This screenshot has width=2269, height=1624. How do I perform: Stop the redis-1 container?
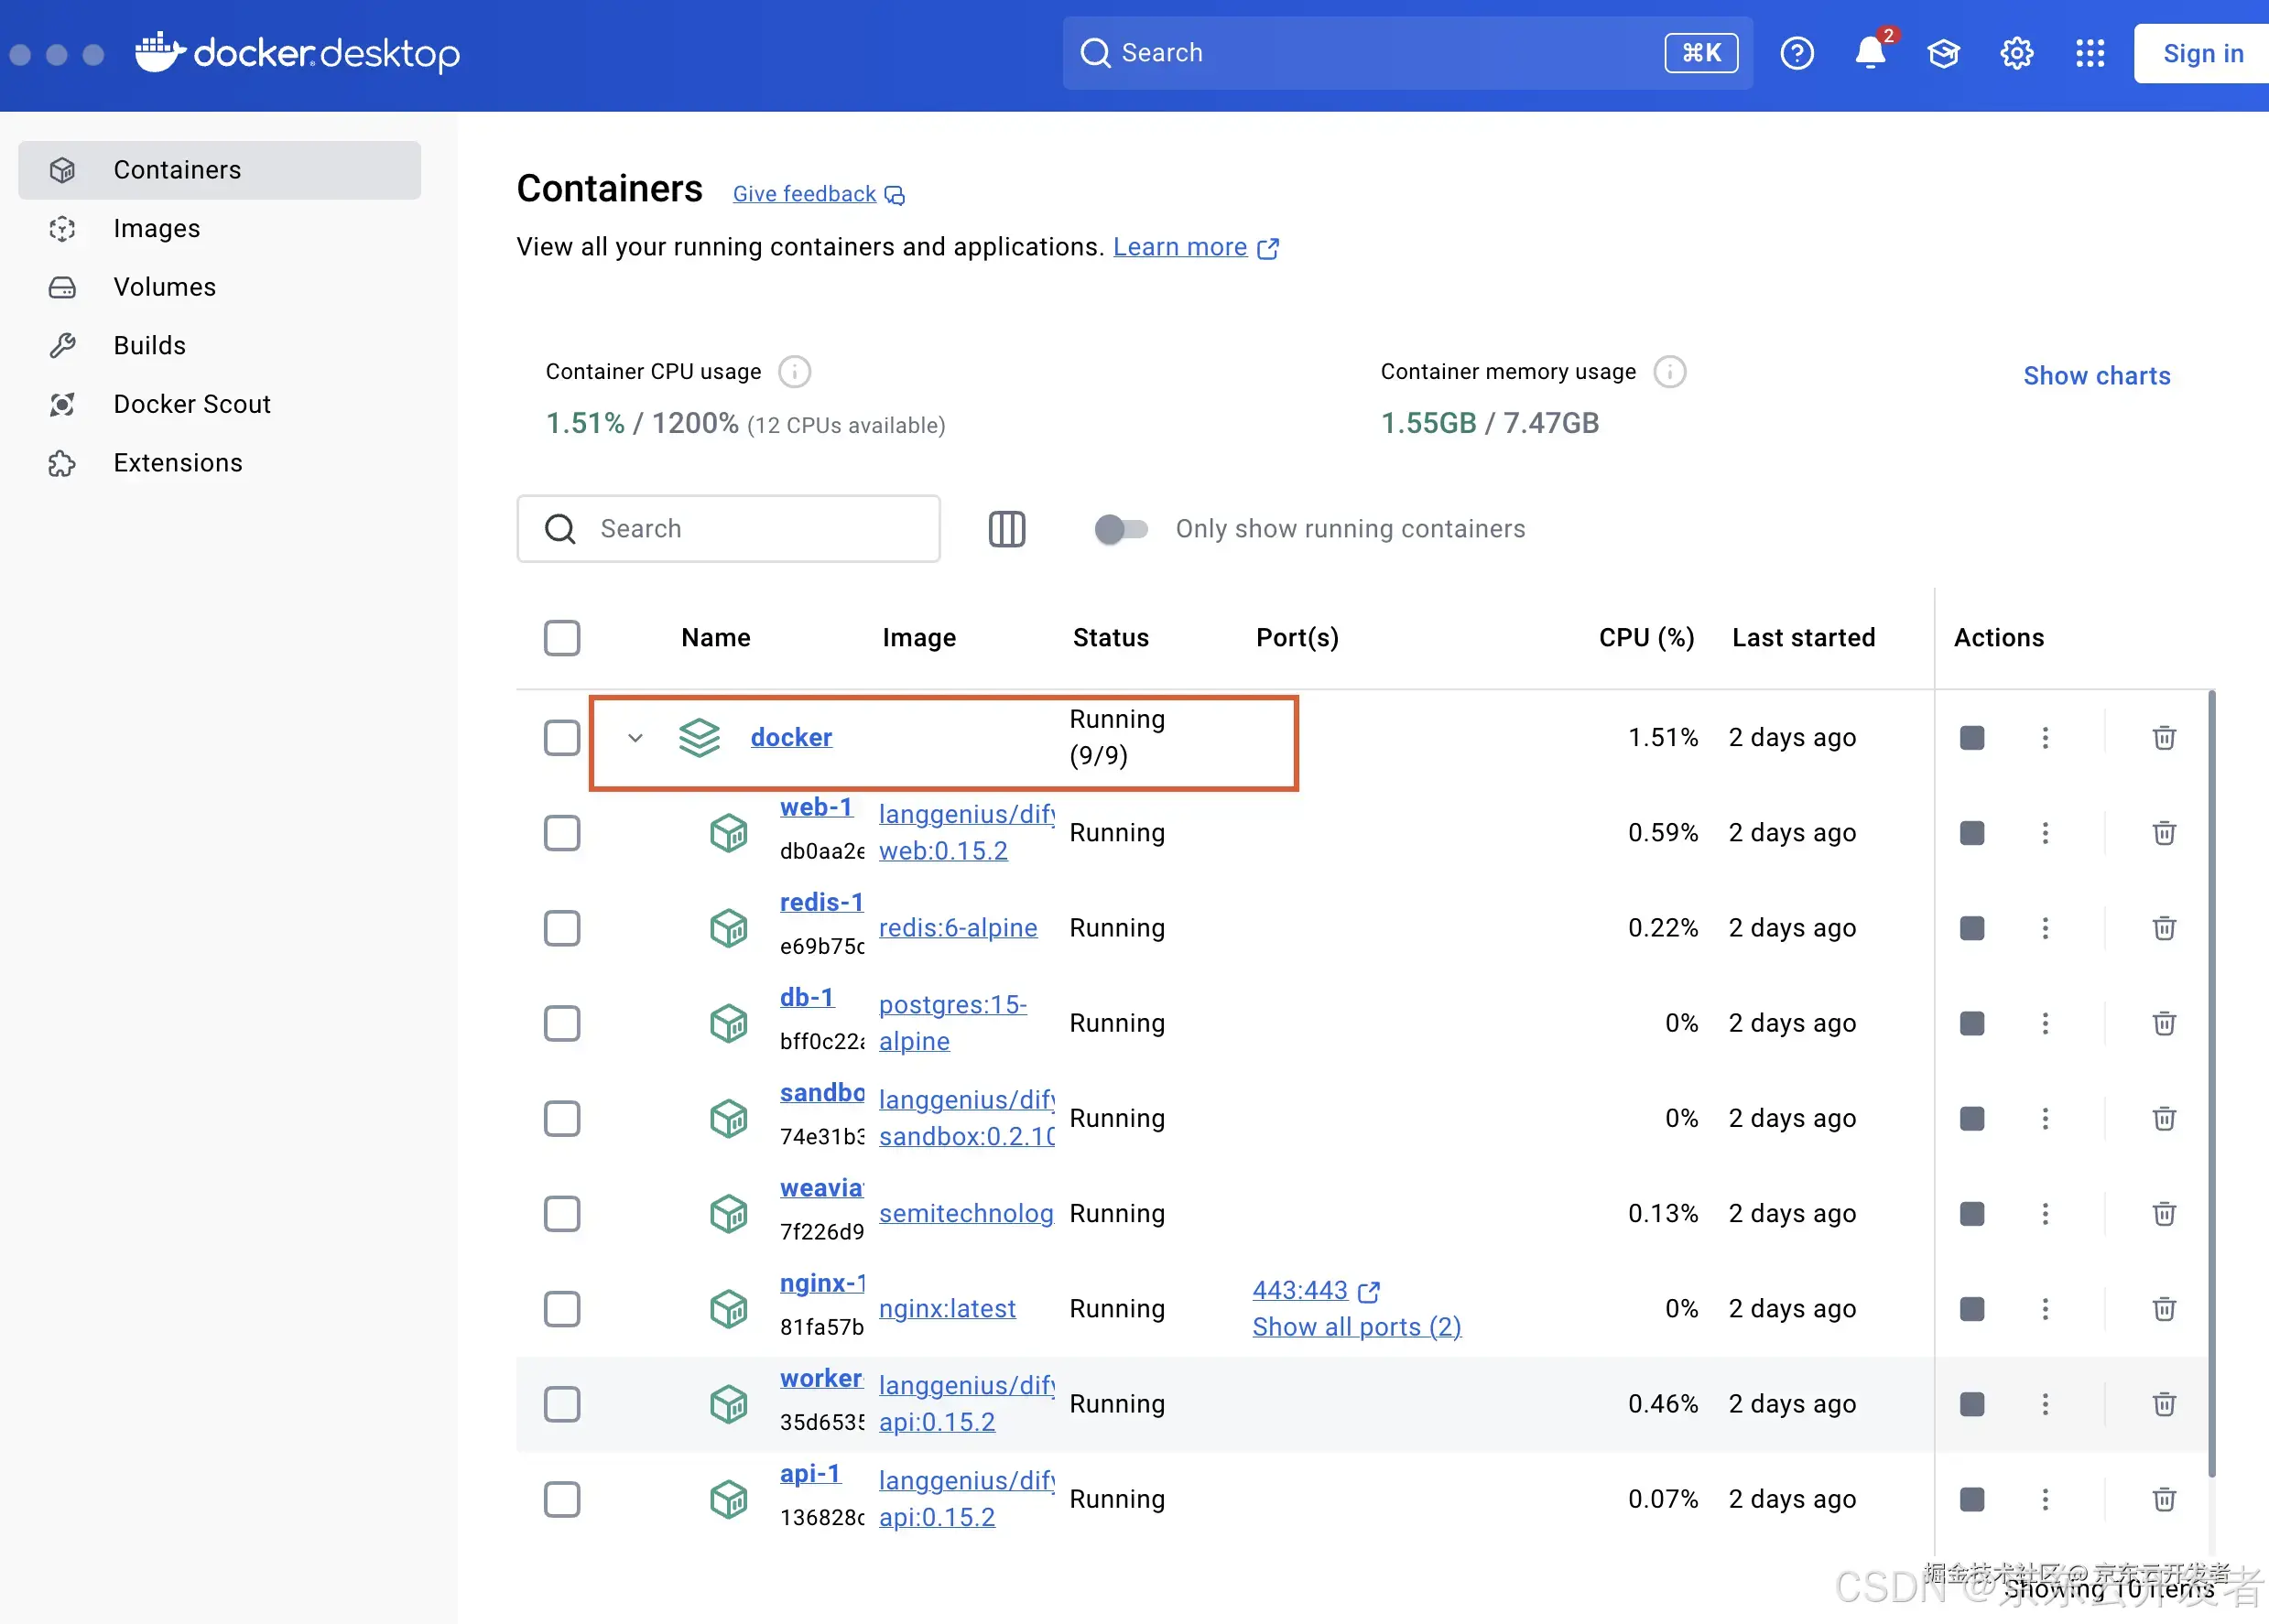point(1972,928)
